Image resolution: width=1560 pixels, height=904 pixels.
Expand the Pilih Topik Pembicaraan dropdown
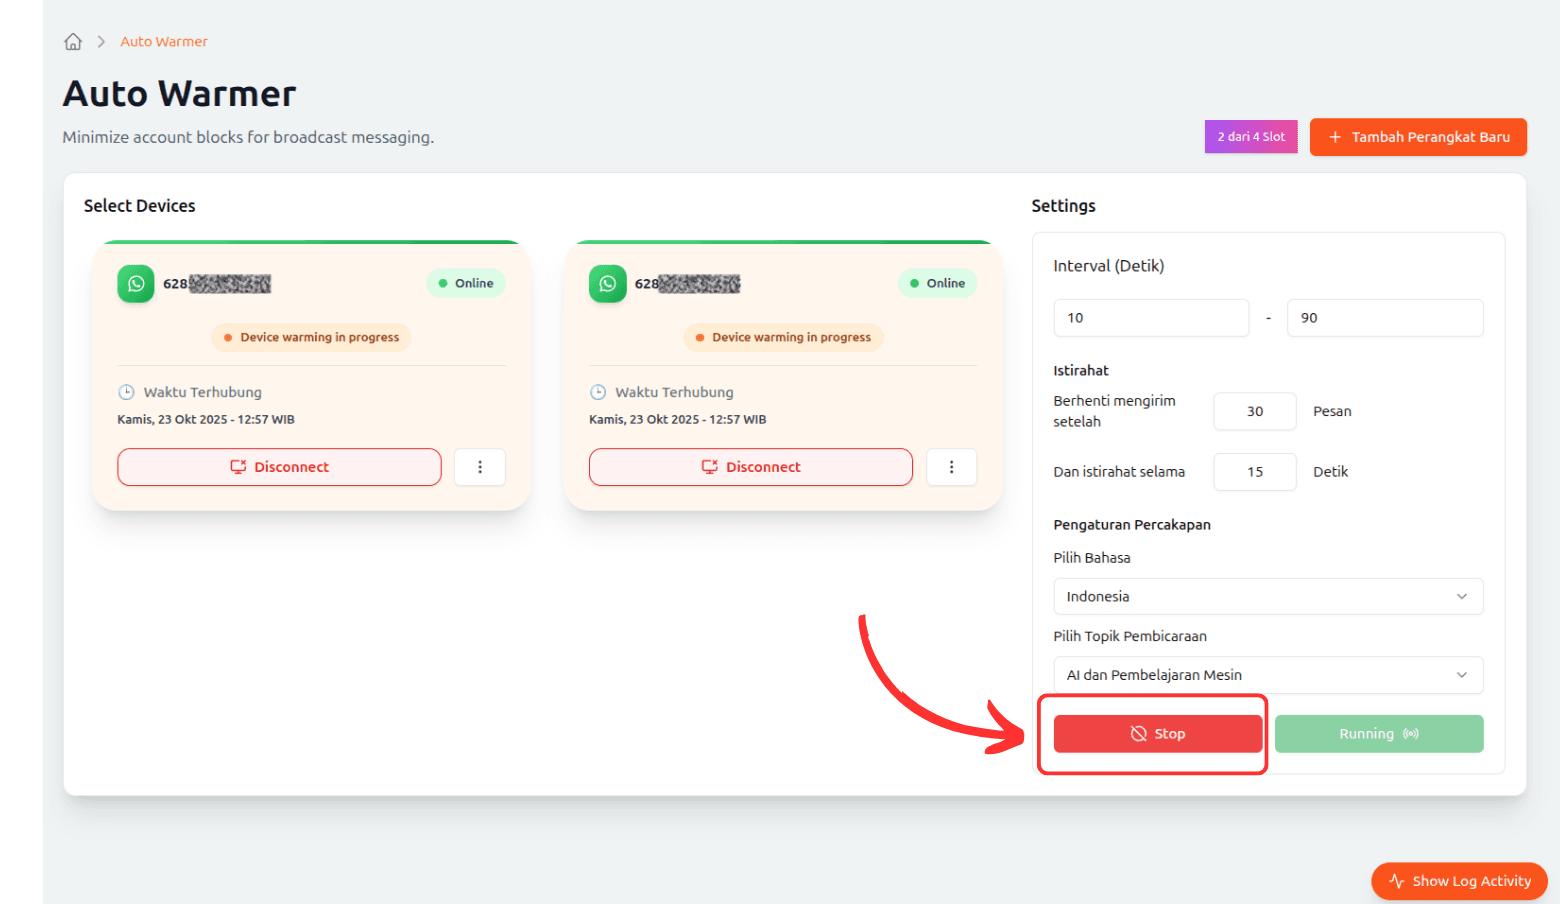click(x=1267, y=675)
